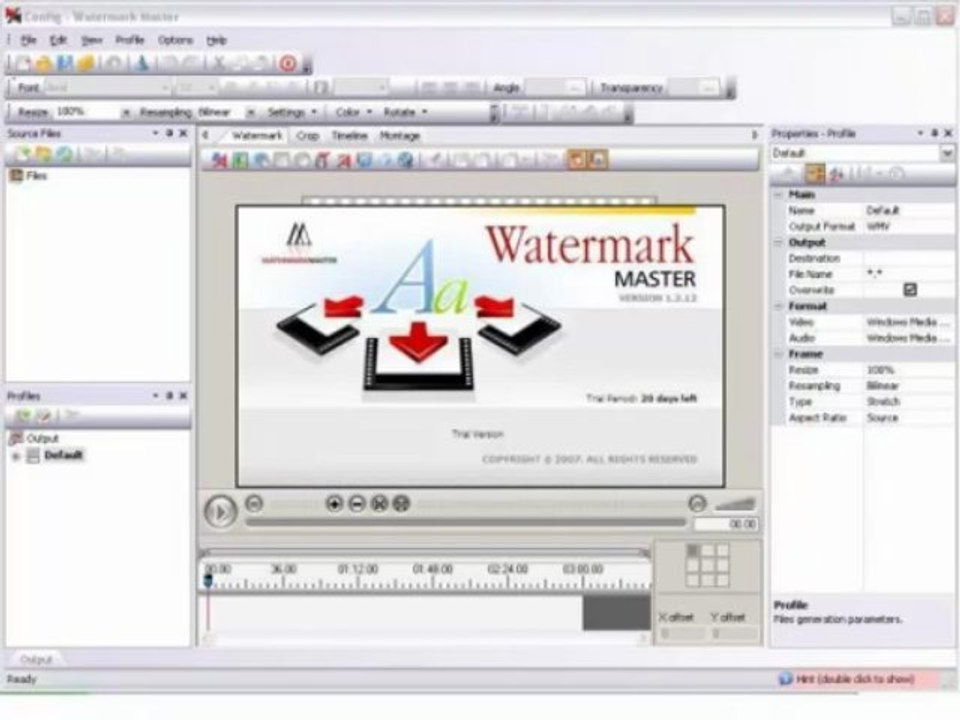960x720 pixels.
Task: Click the Transparency field in toolbar
Action: tap(693, 88)
